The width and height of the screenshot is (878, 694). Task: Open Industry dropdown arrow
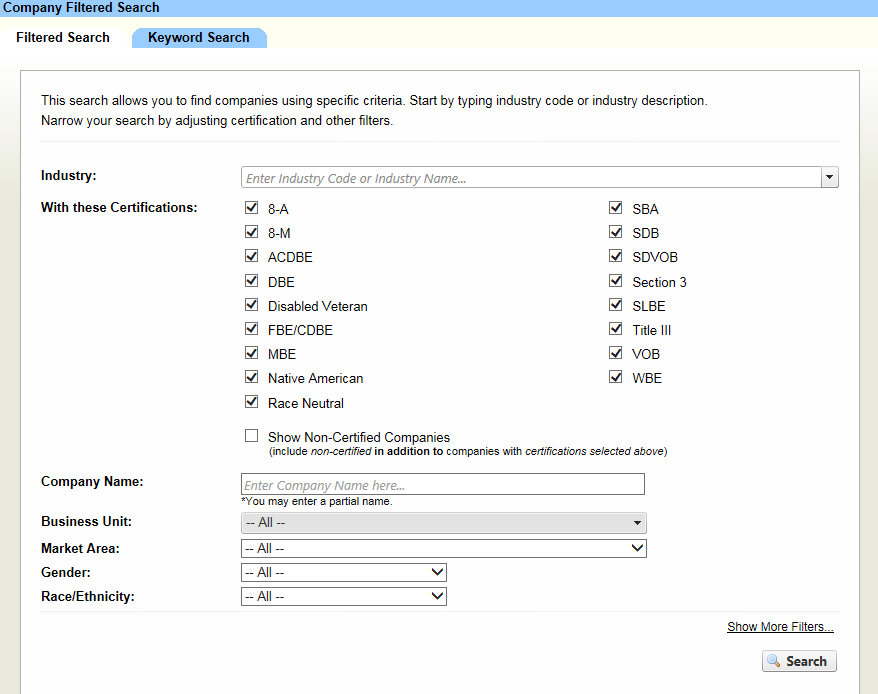click(x=829, y=178)
